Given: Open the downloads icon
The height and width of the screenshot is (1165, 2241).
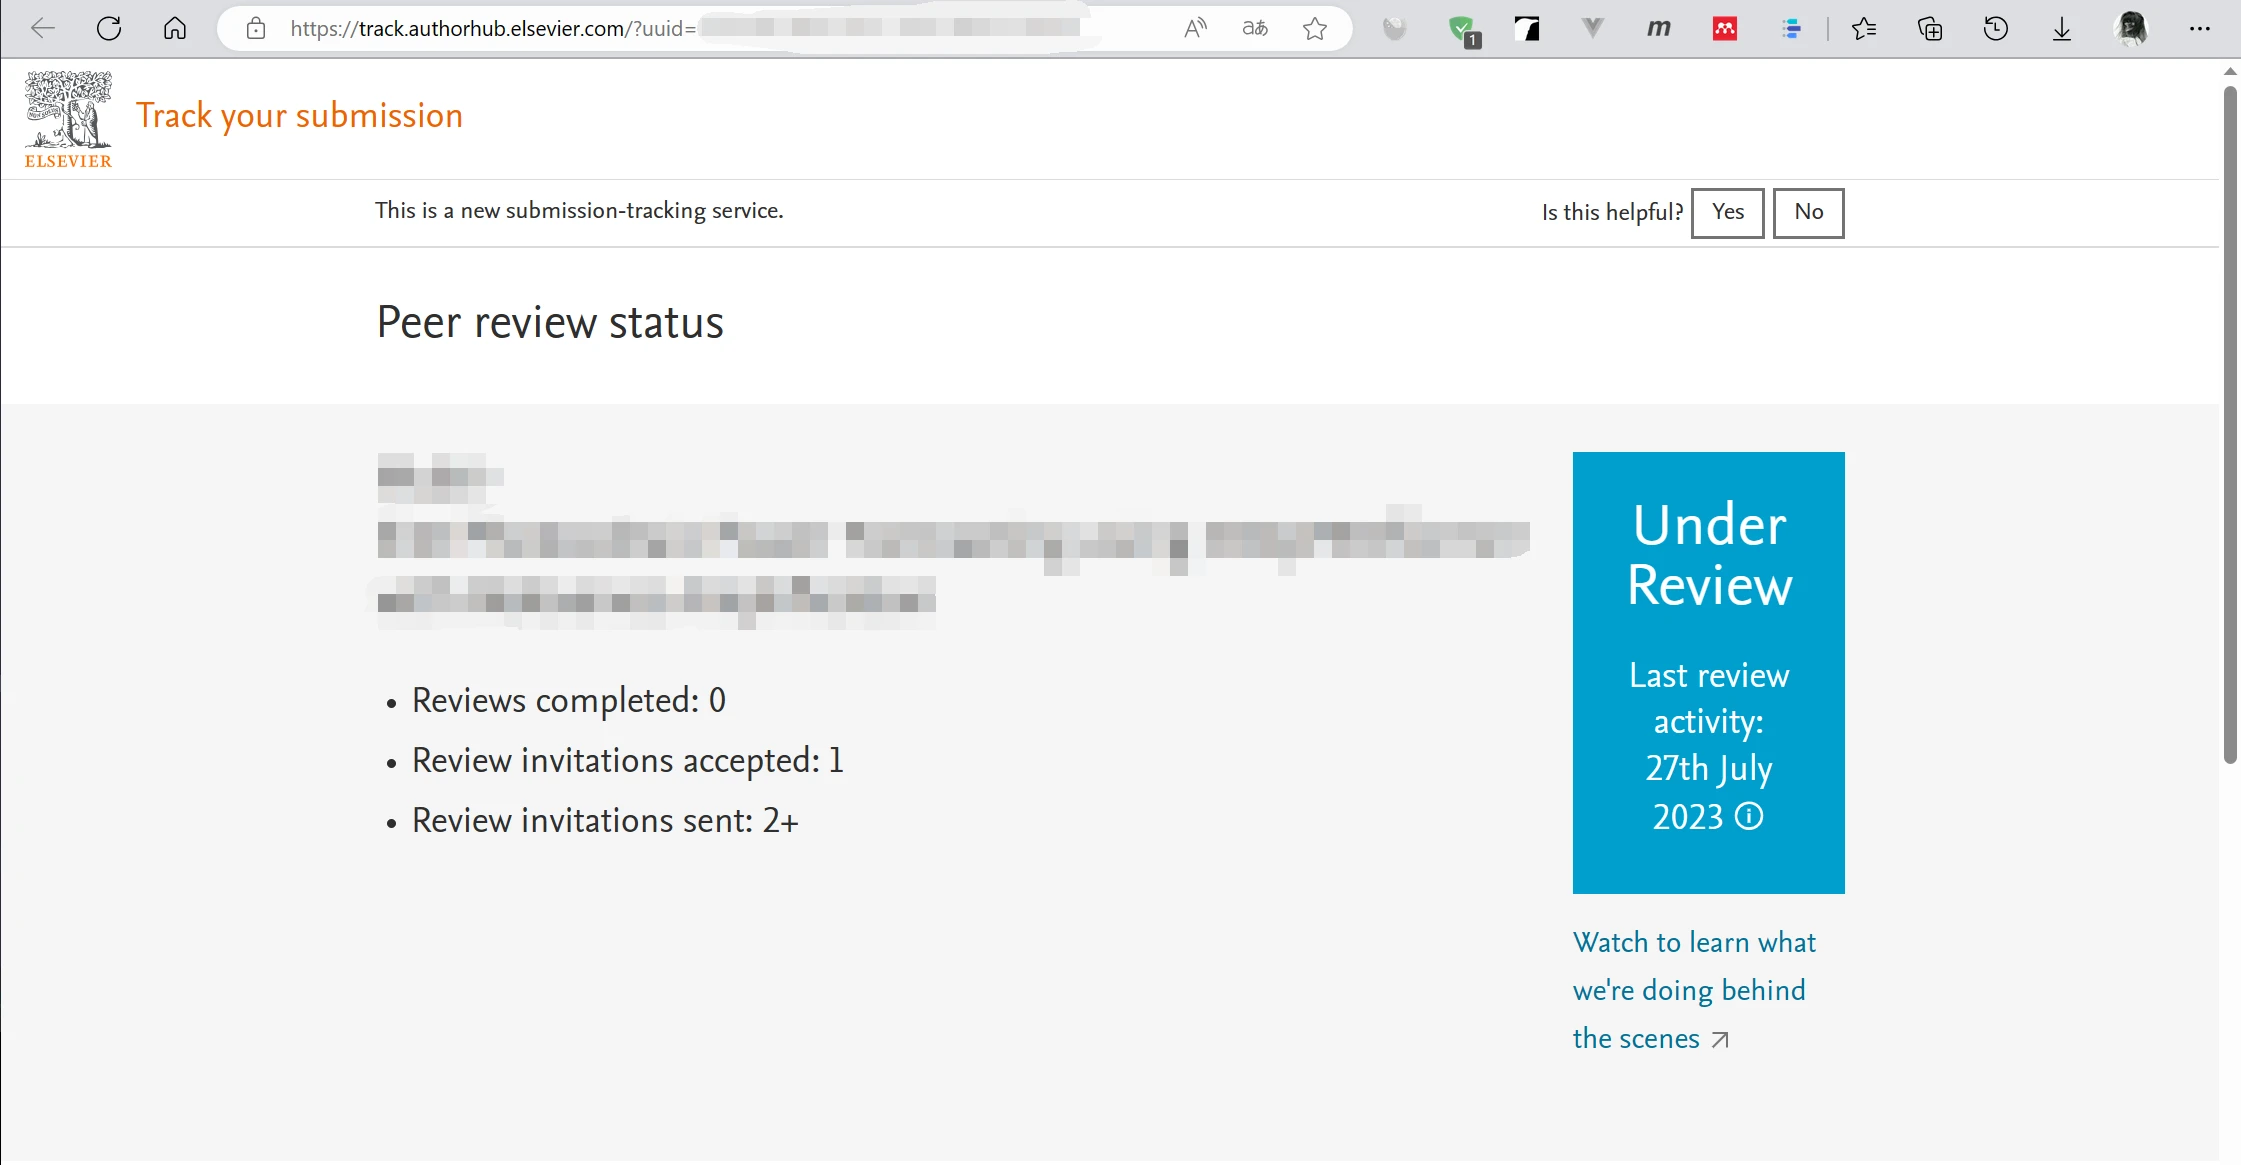Looking at the screenshot, I should coord(2062,28).
